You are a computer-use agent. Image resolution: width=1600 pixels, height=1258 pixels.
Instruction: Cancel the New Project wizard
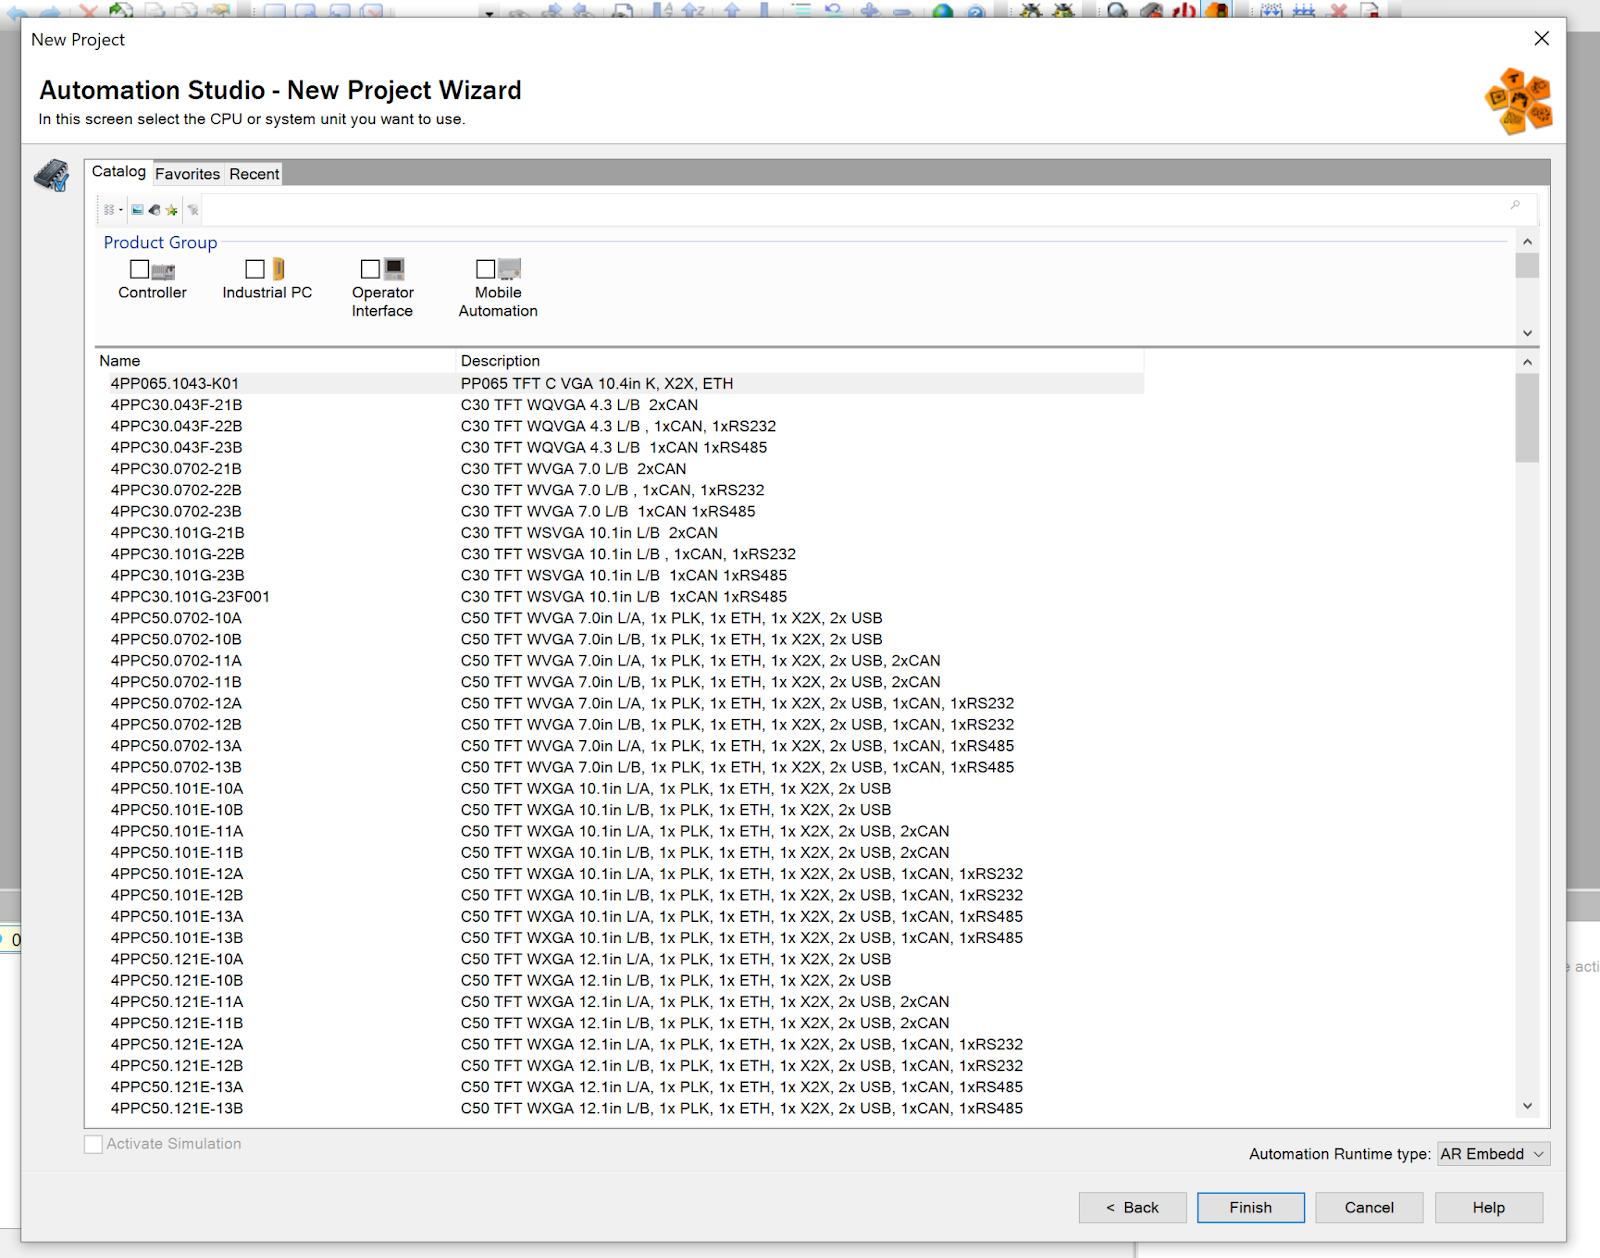coord(1369,1208)
